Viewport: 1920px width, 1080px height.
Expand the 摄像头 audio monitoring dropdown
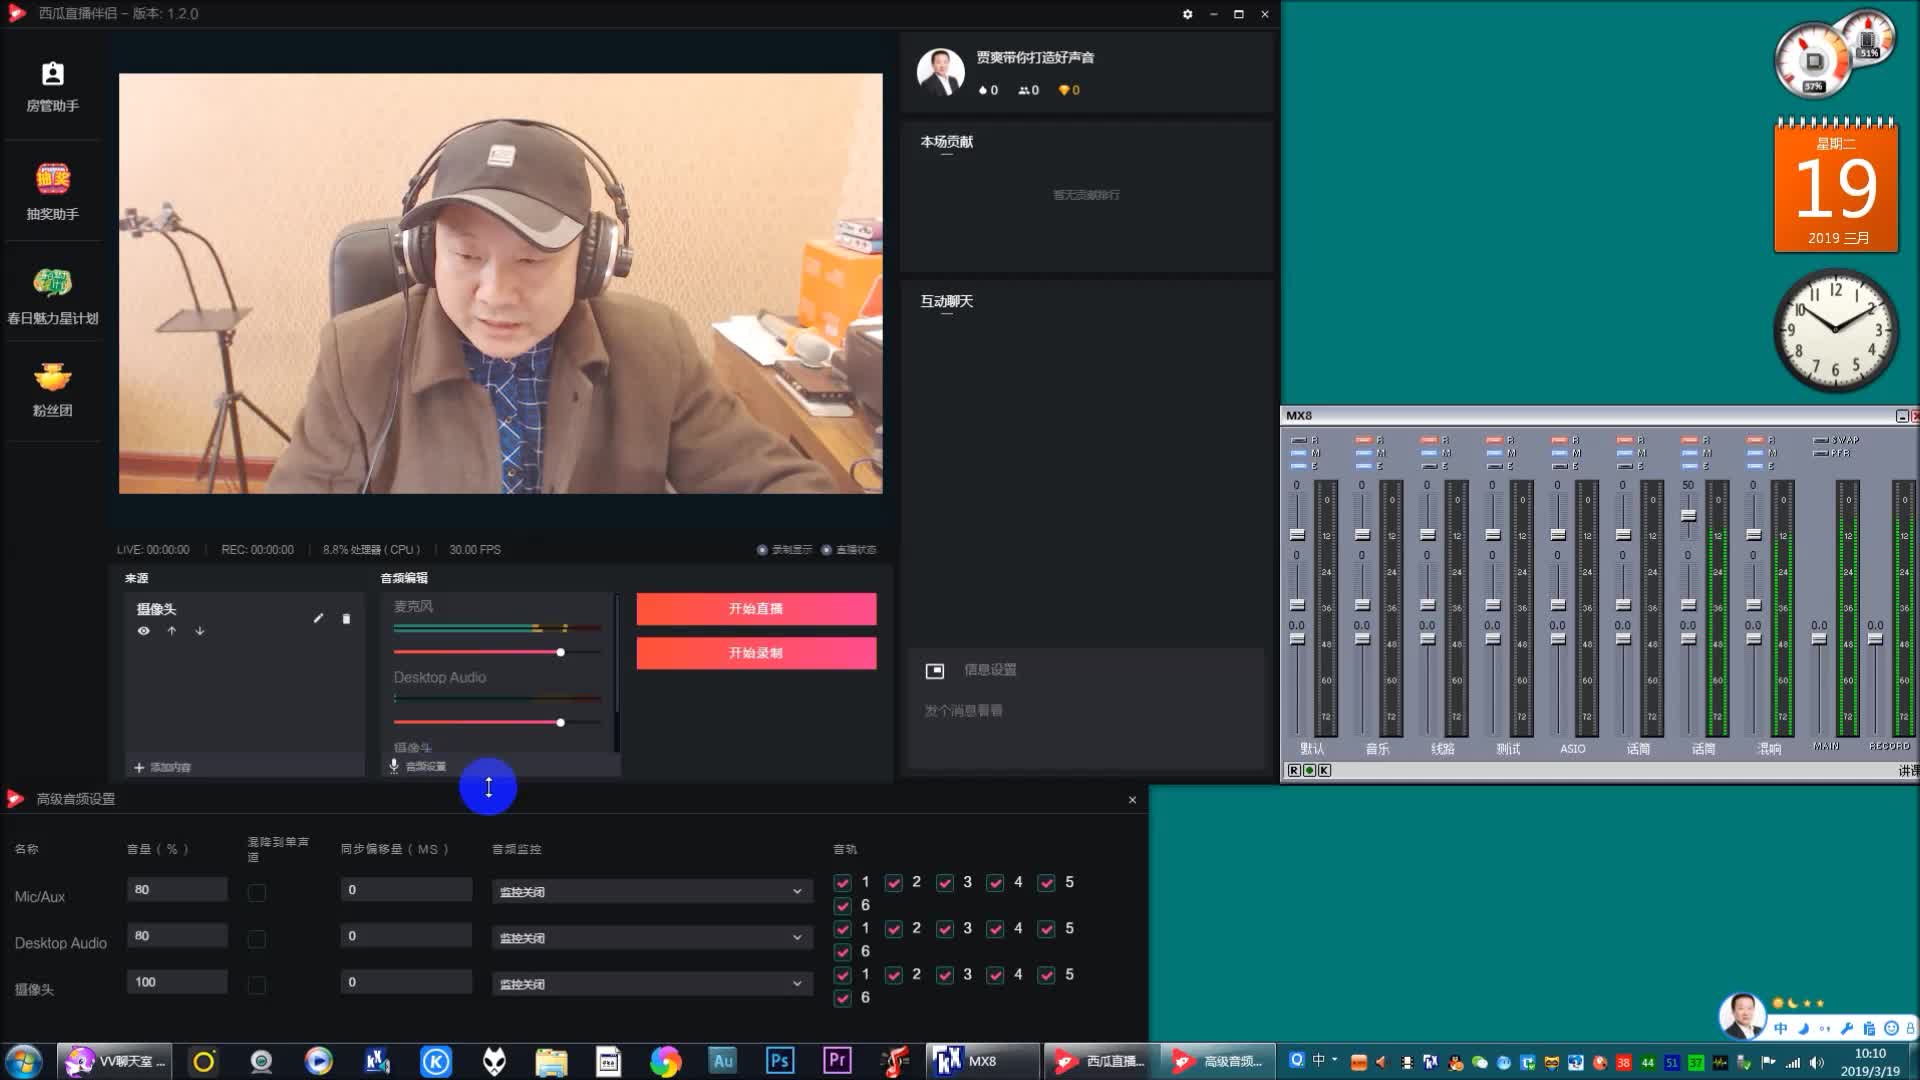[650, 984]
